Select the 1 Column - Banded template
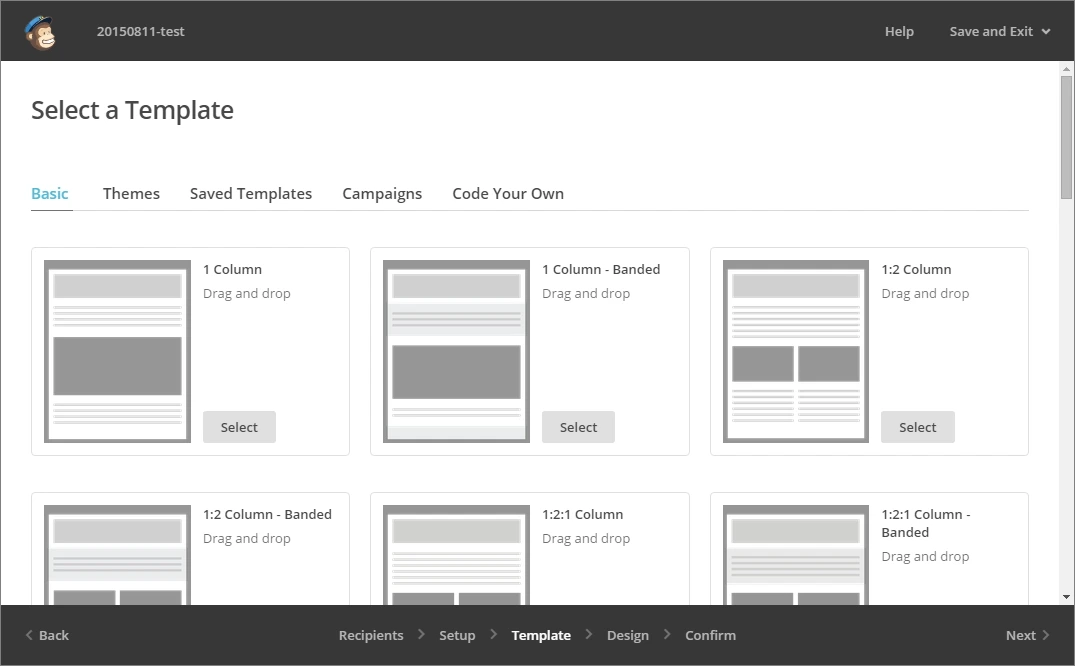Viewport: 1075px width, 666px height. point(578,427)
